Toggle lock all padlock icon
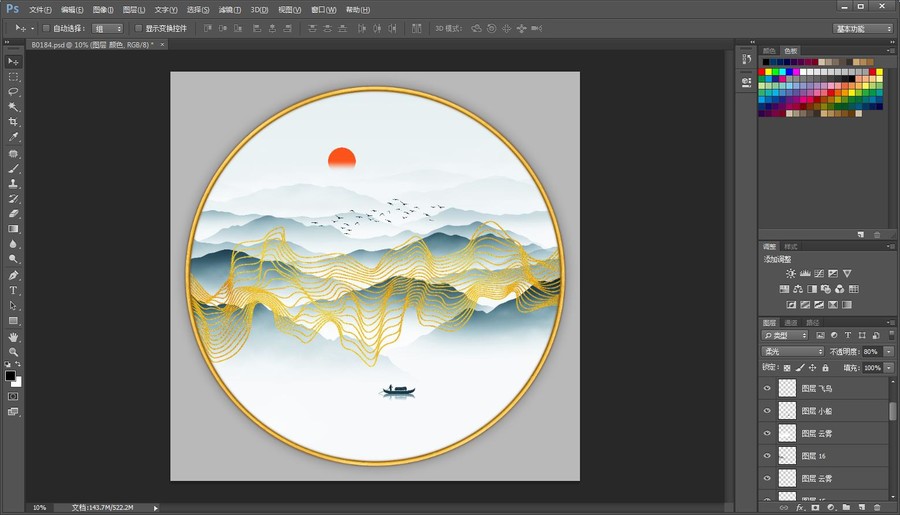This screenshot has width=900, height=515. point(825,367)
